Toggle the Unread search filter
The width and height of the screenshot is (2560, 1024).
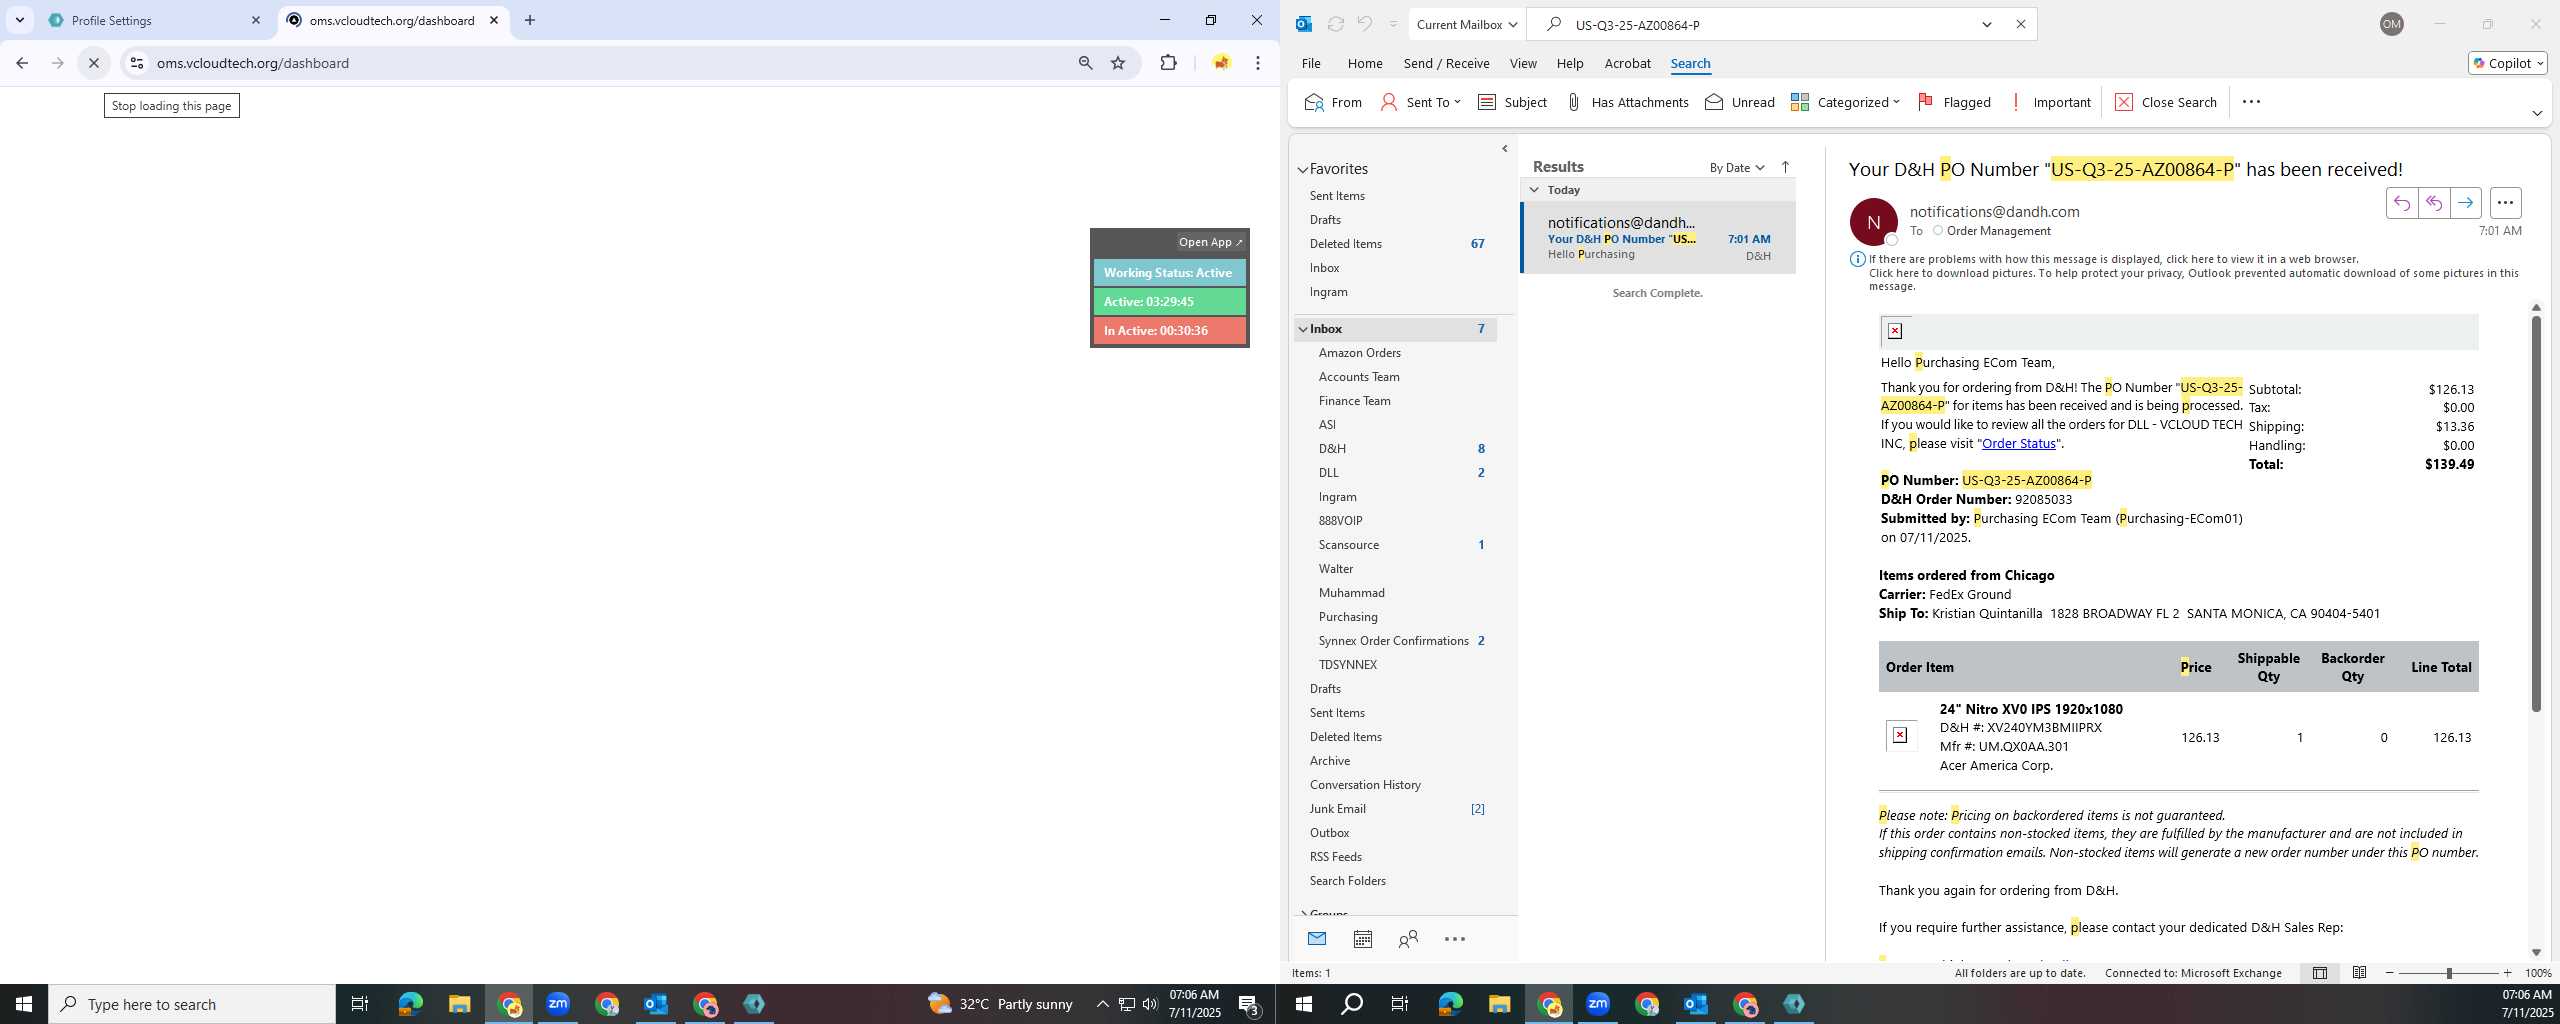pos(1740,102)
